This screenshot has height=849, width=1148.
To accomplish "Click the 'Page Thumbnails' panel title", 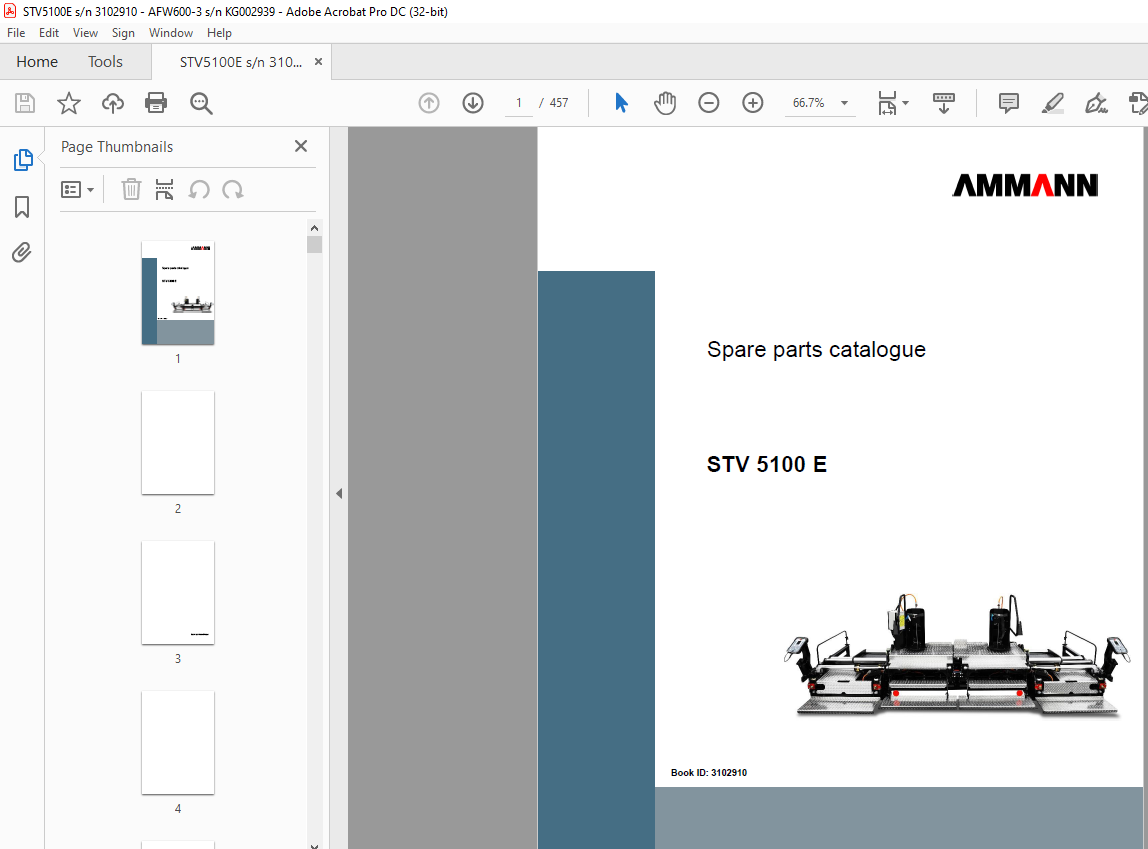I will point(117,146).
